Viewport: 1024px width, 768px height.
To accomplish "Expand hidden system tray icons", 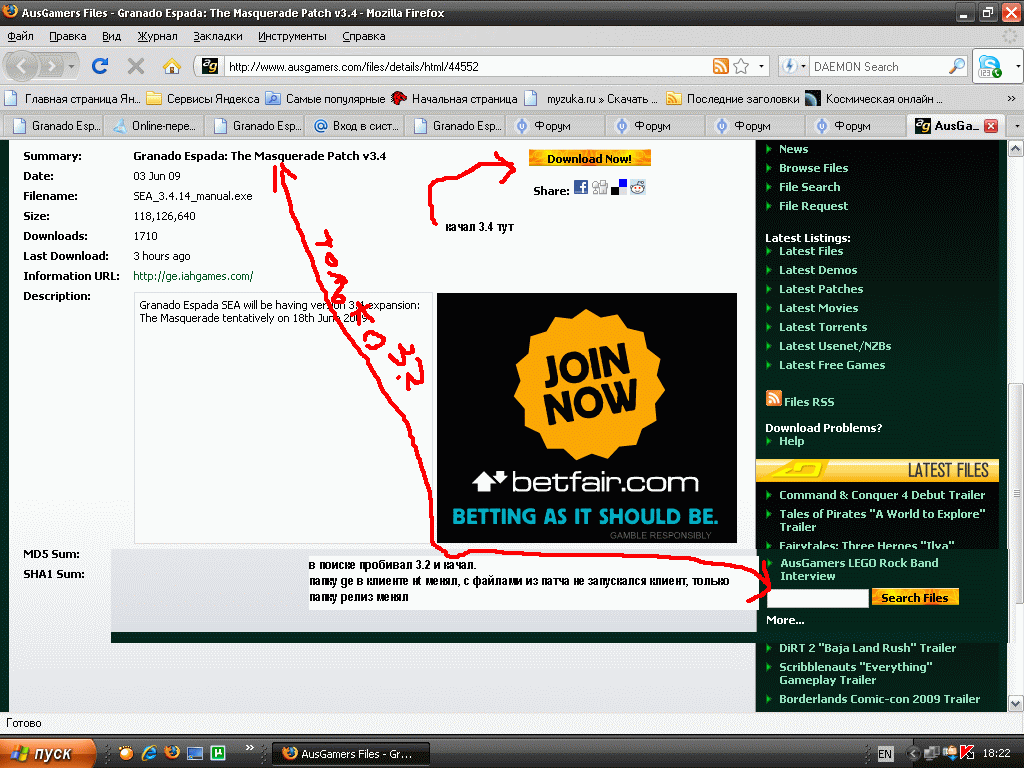I will pos(912,754).
